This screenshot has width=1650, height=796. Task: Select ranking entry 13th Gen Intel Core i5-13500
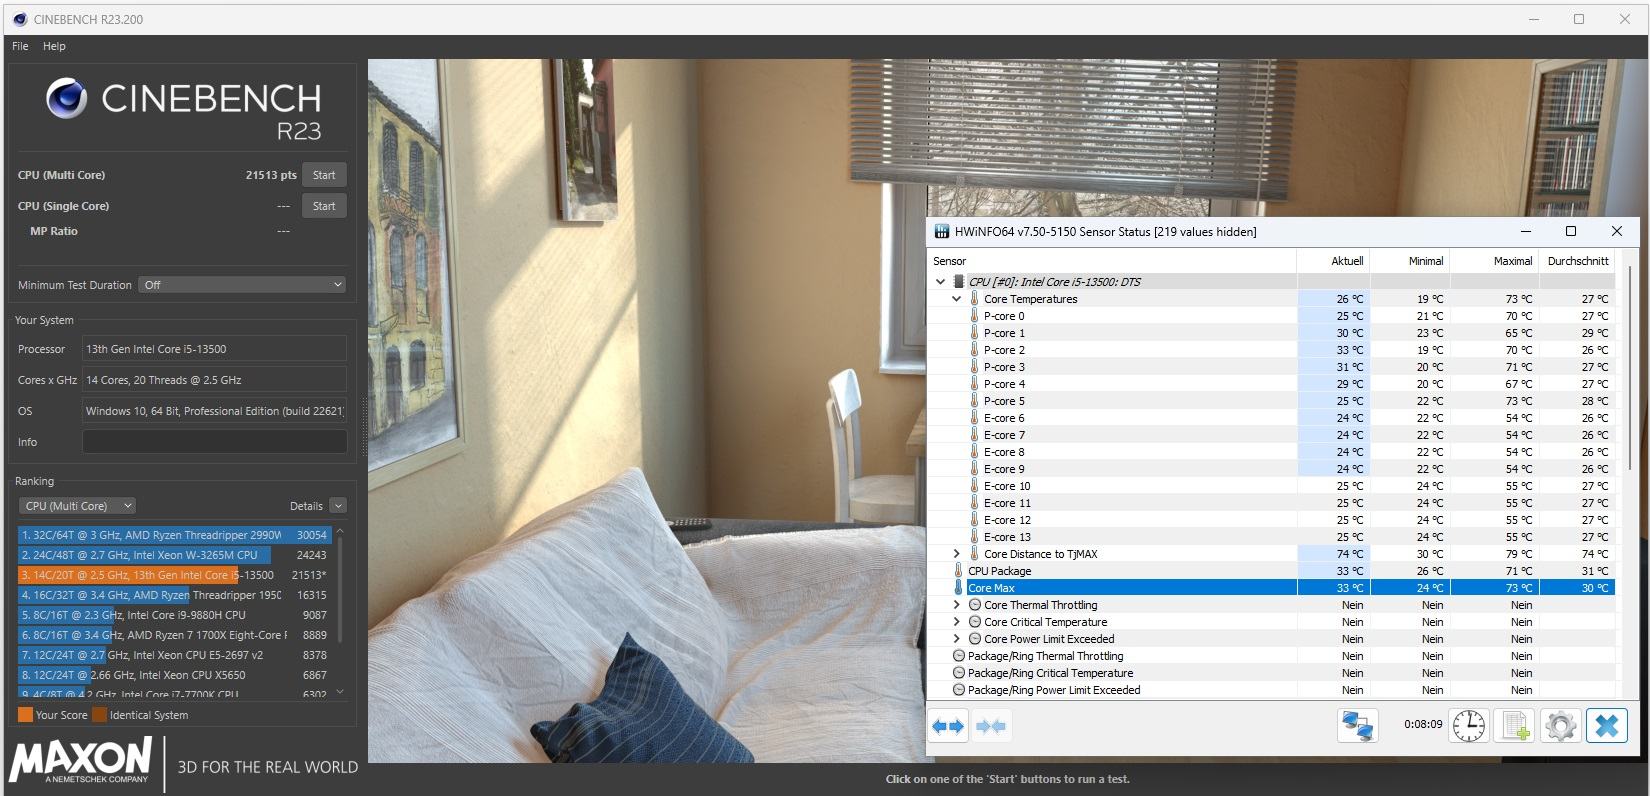coord(173,575)
